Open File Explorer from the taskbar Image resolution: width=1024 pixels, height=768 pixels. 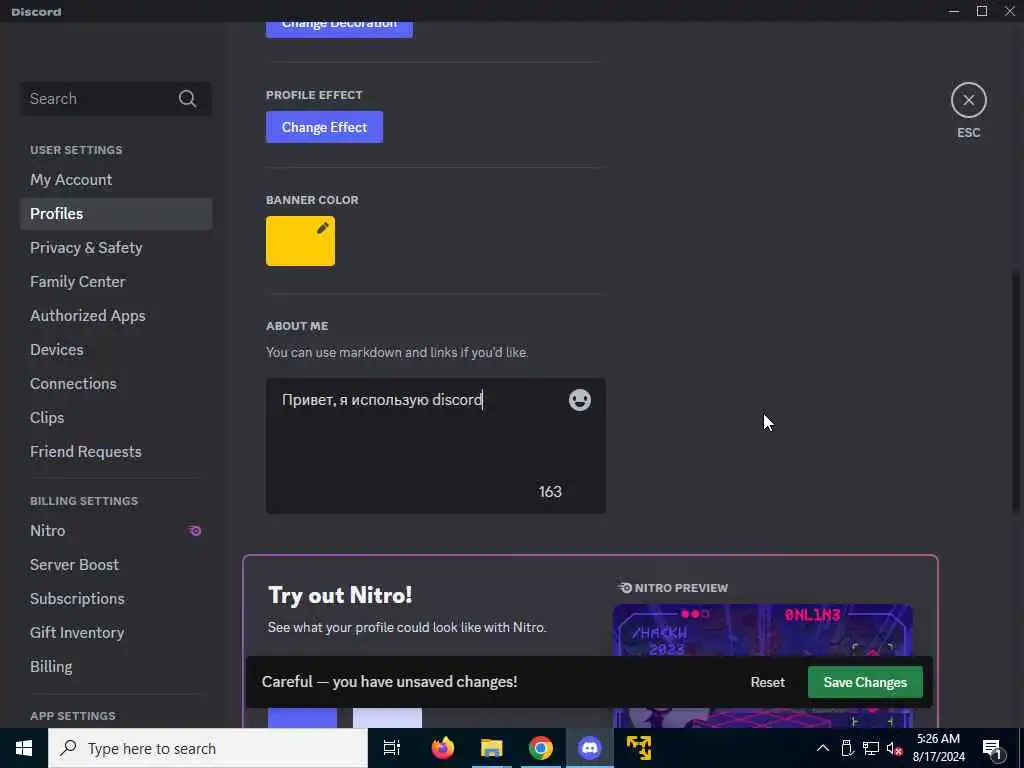click(492, 748)
